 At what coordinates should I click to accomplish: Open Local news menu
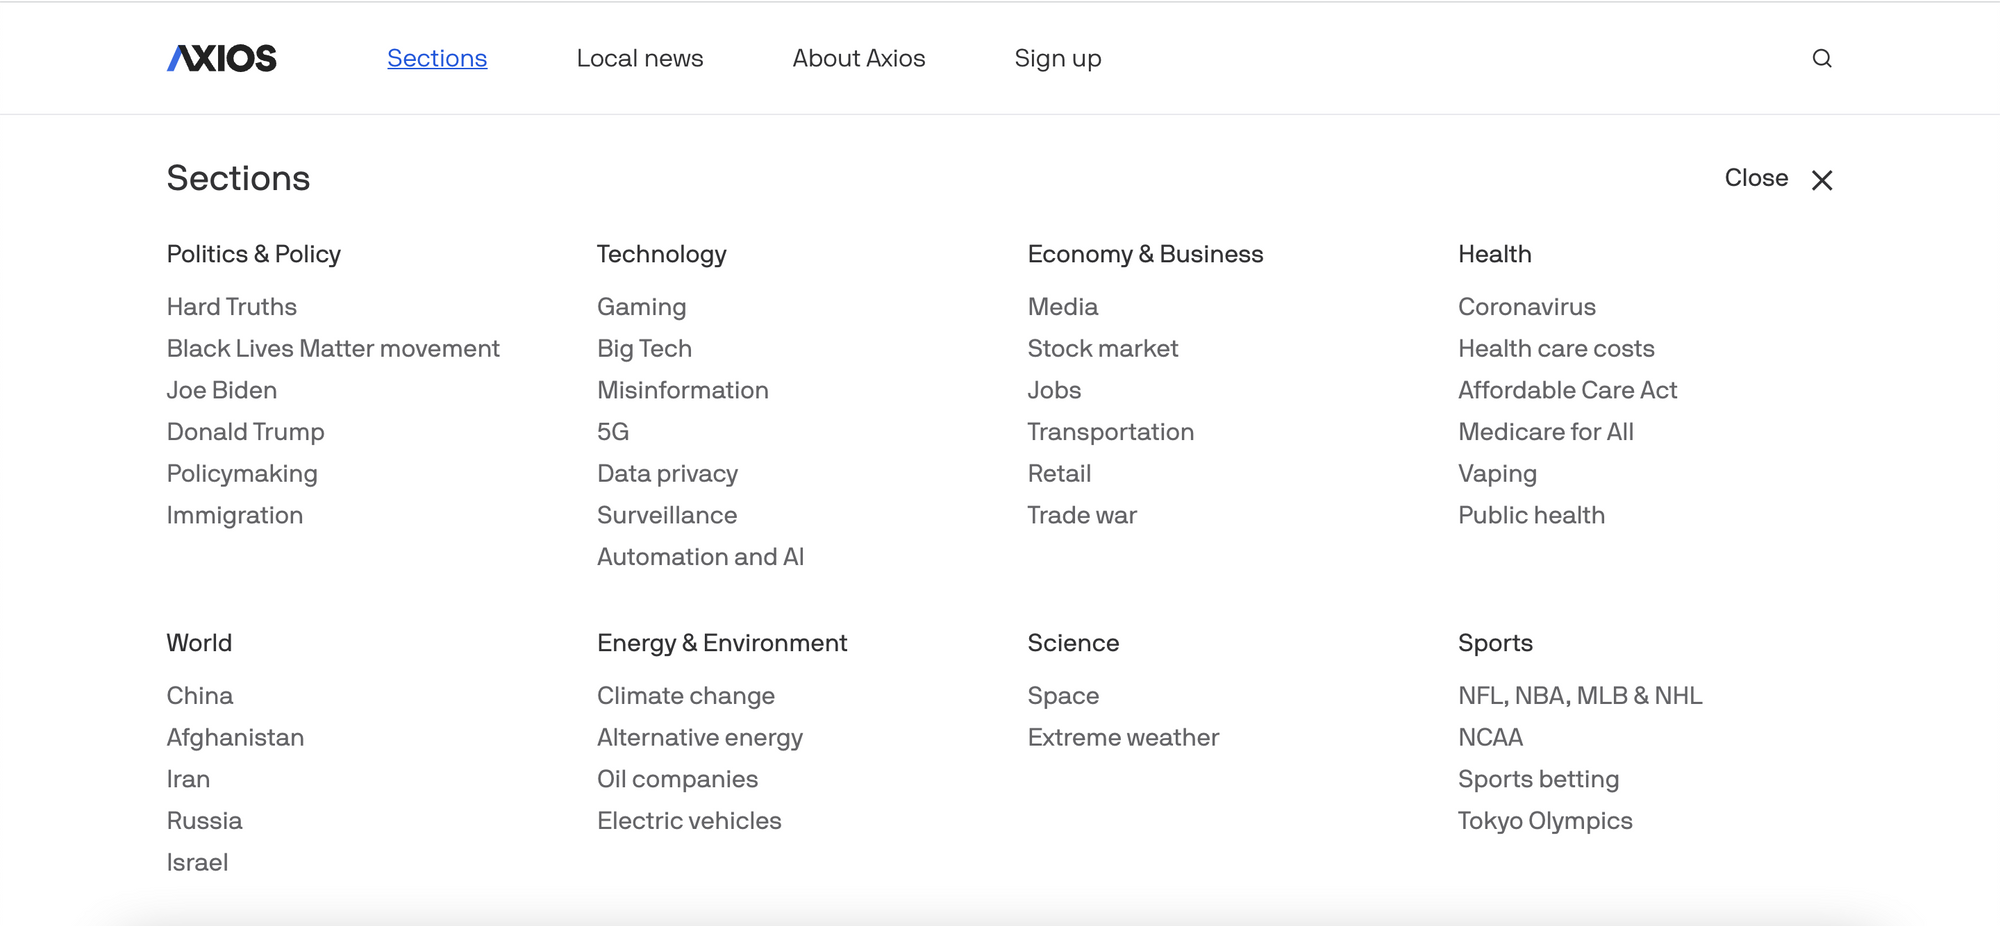click(640, 58)
